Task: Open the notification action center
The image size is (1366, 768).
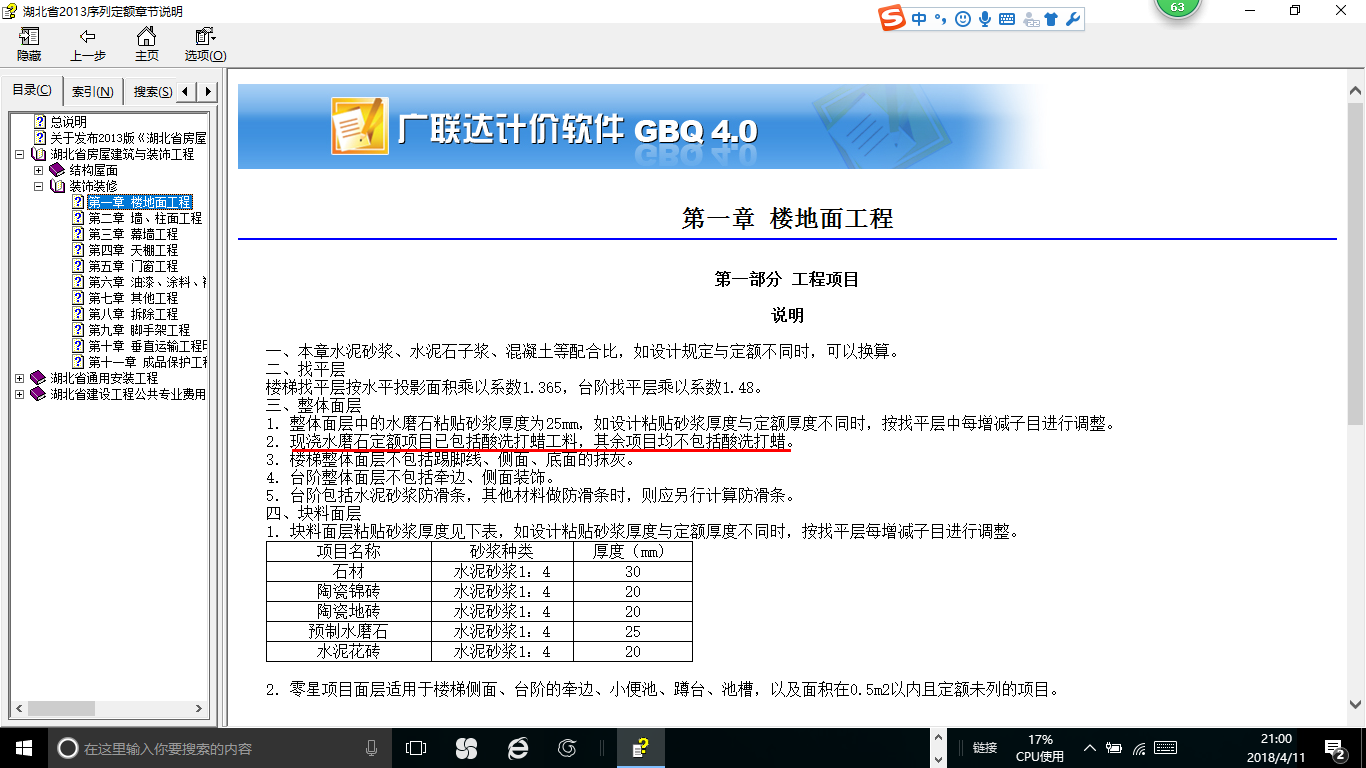Action: click(1337, 747)
